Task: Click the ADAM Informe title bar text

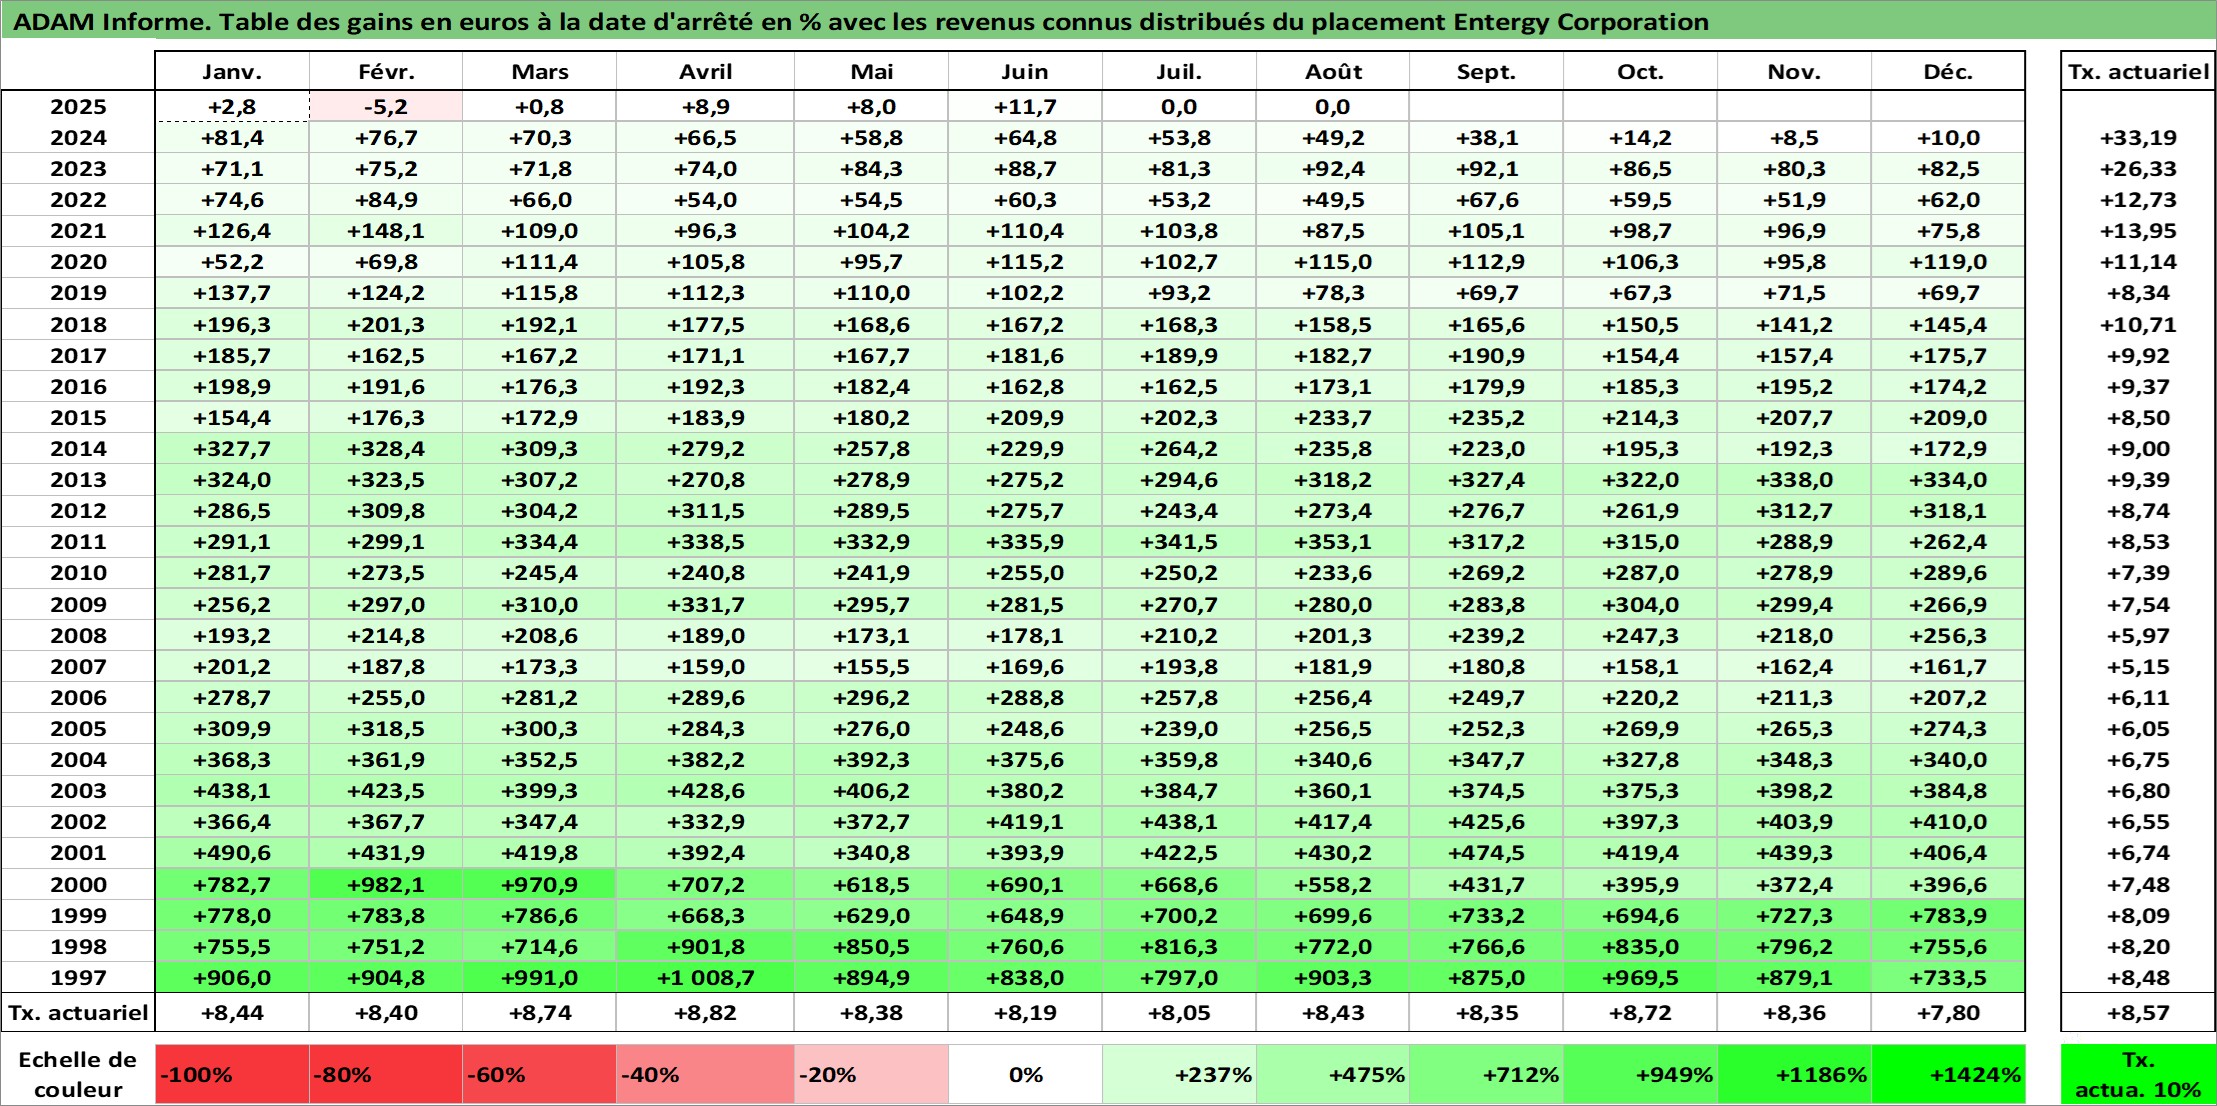Action: pyautogui.click(x=860, y=22)
